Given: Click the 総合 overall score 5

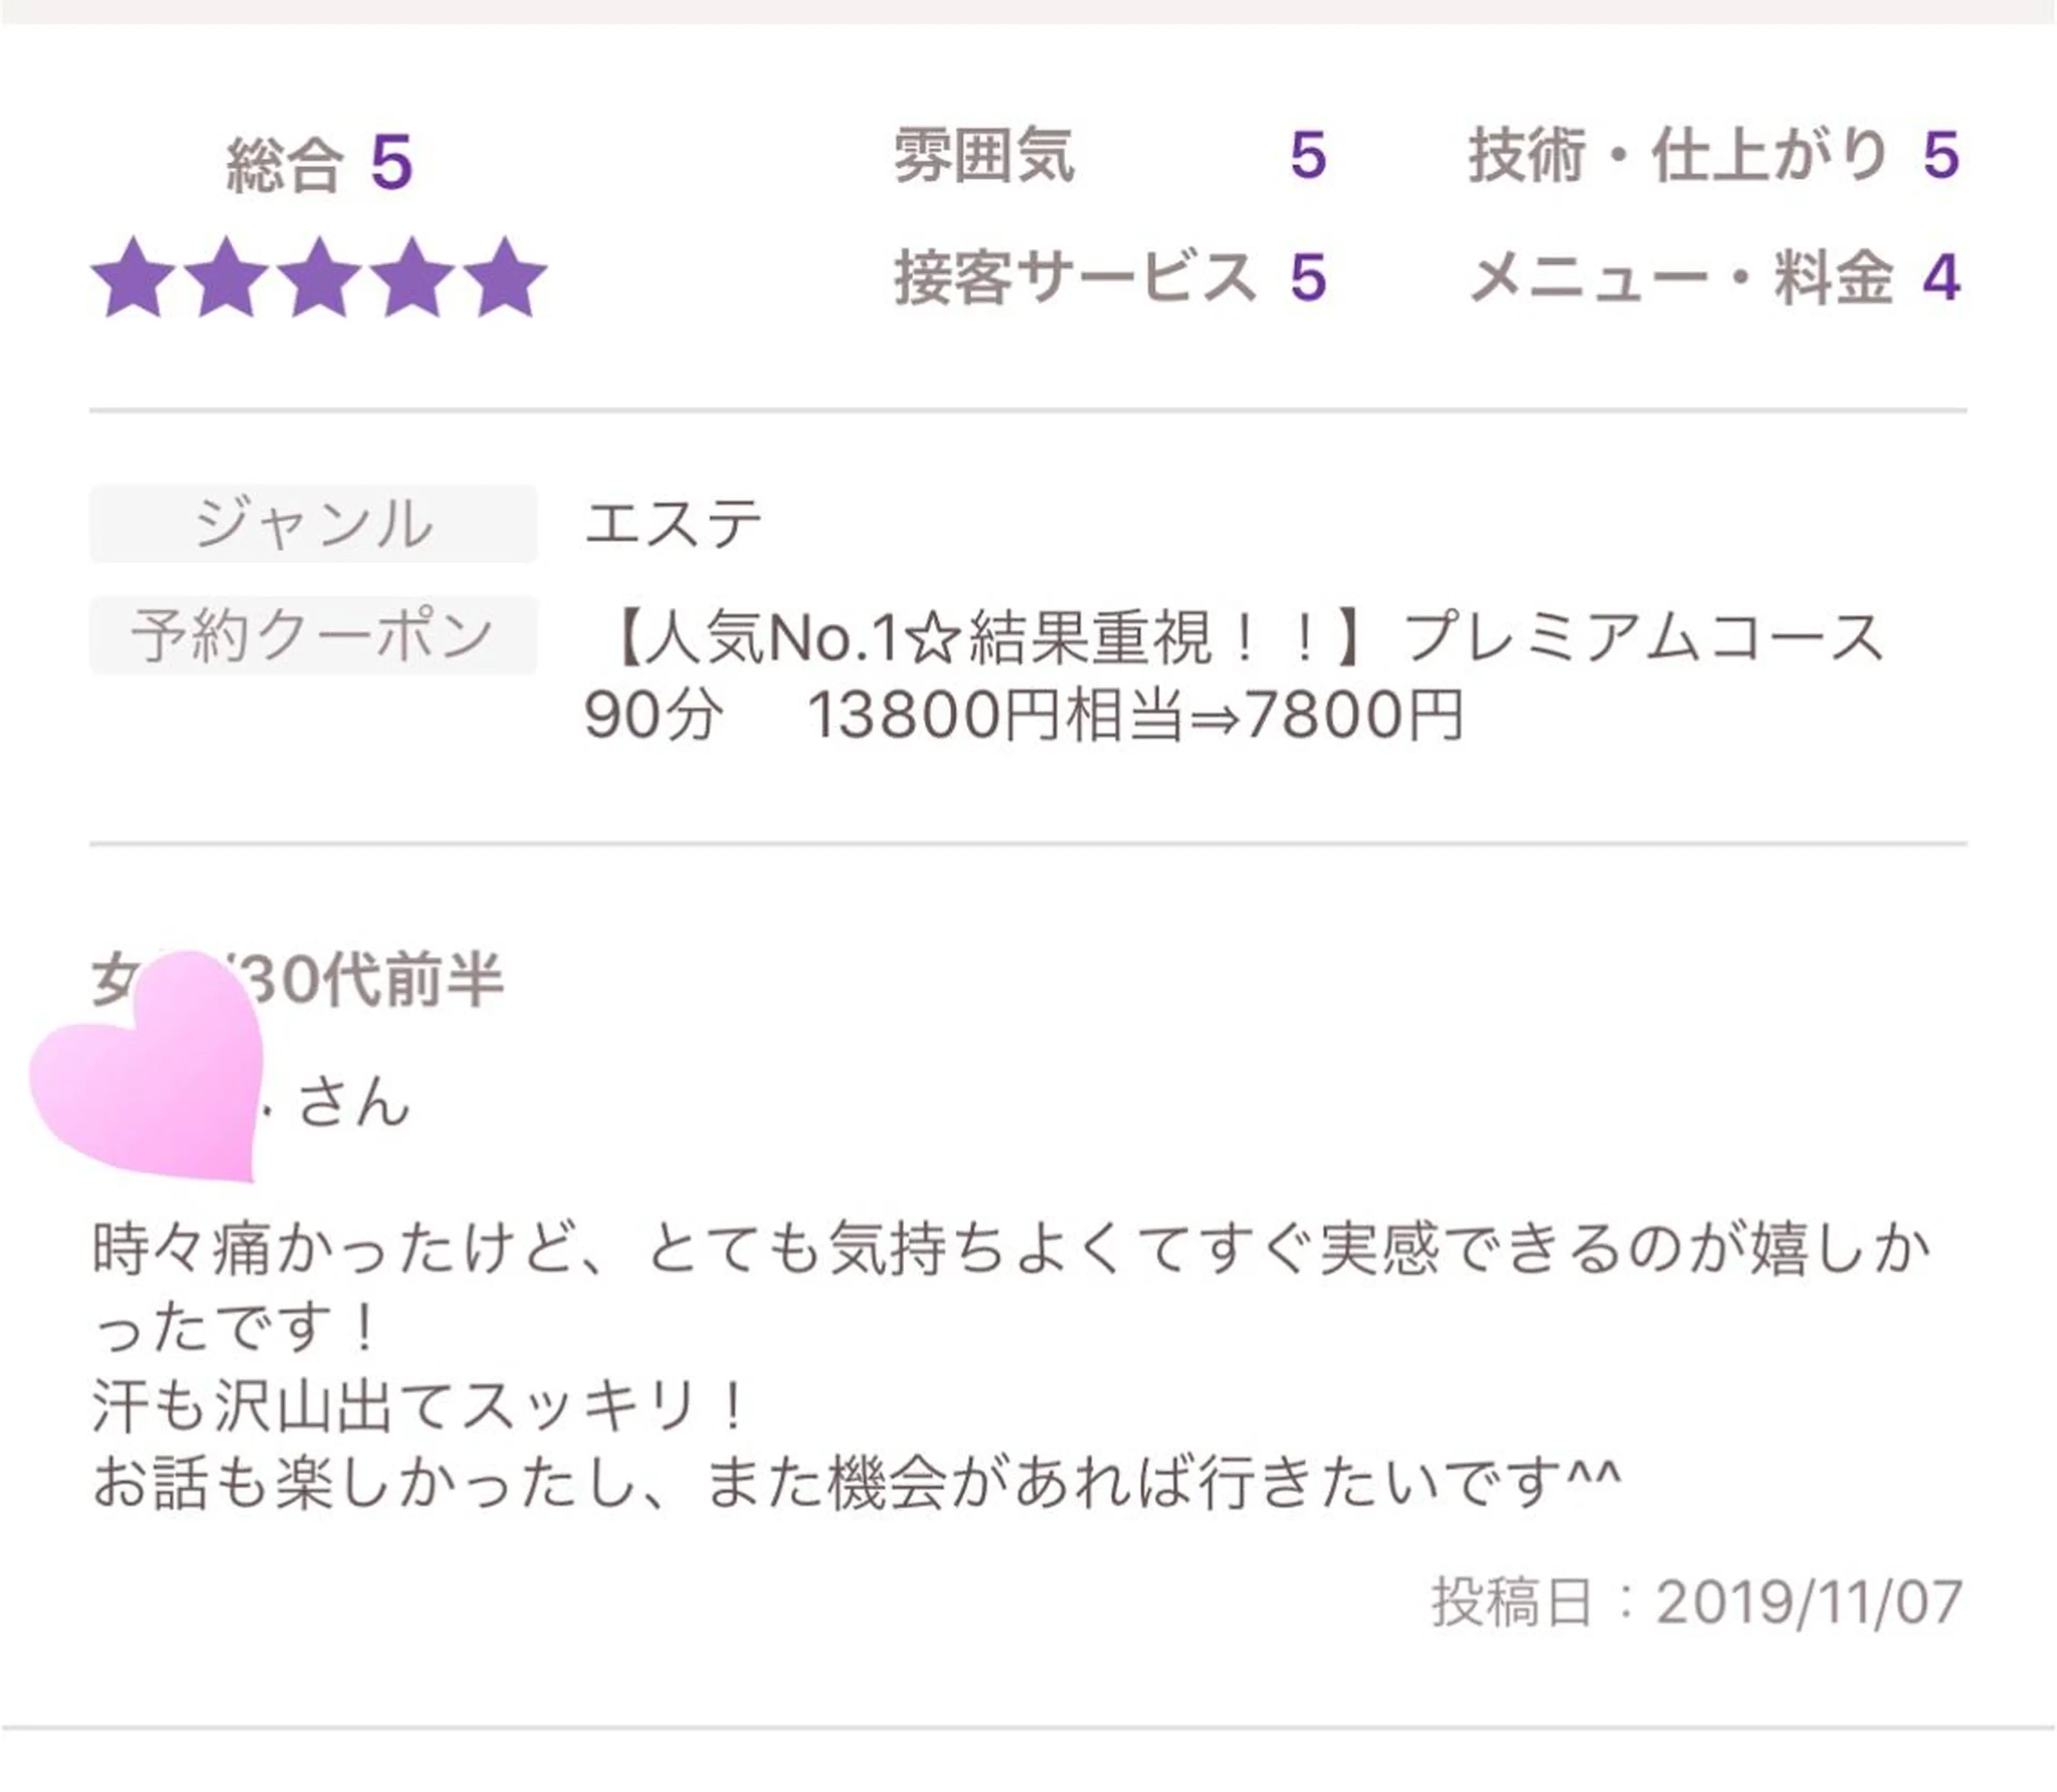Looking at the screenshot, I should (391, 163).
